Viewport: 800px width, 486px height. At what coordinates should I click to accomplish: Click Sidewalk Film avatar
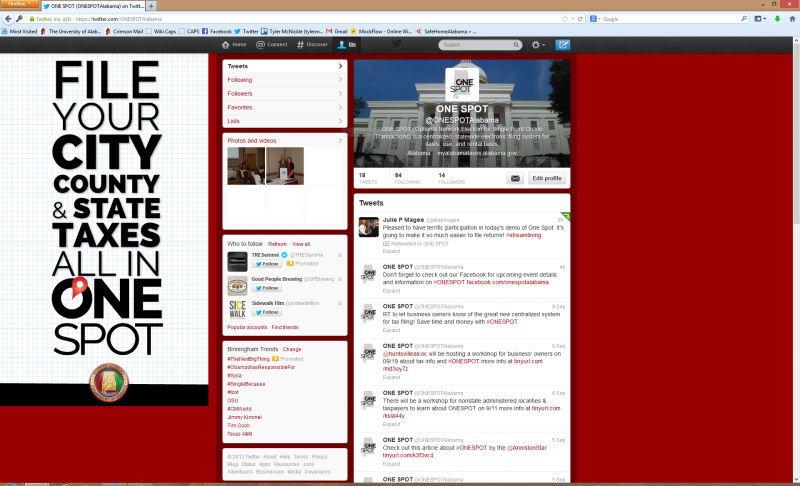tap(237, 310)
